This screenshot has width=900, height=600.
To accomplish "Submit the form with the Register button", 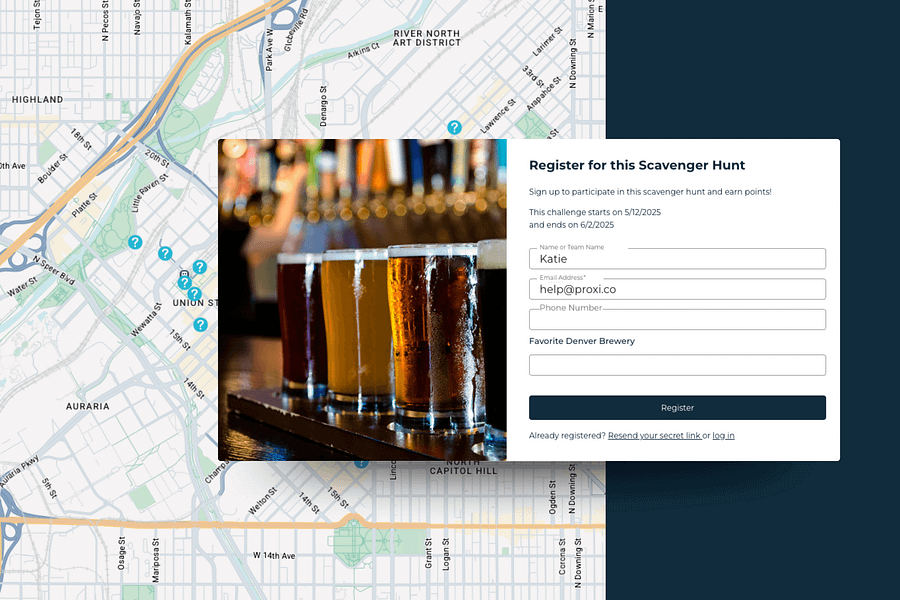I will click(677, 408).
